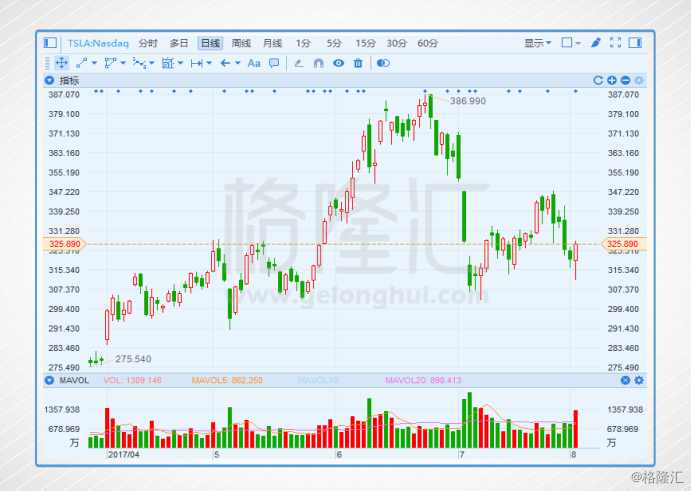691x491 pixels.
Task: Switch to the 周线 weekly chart tab
Action: click(241, 43)
